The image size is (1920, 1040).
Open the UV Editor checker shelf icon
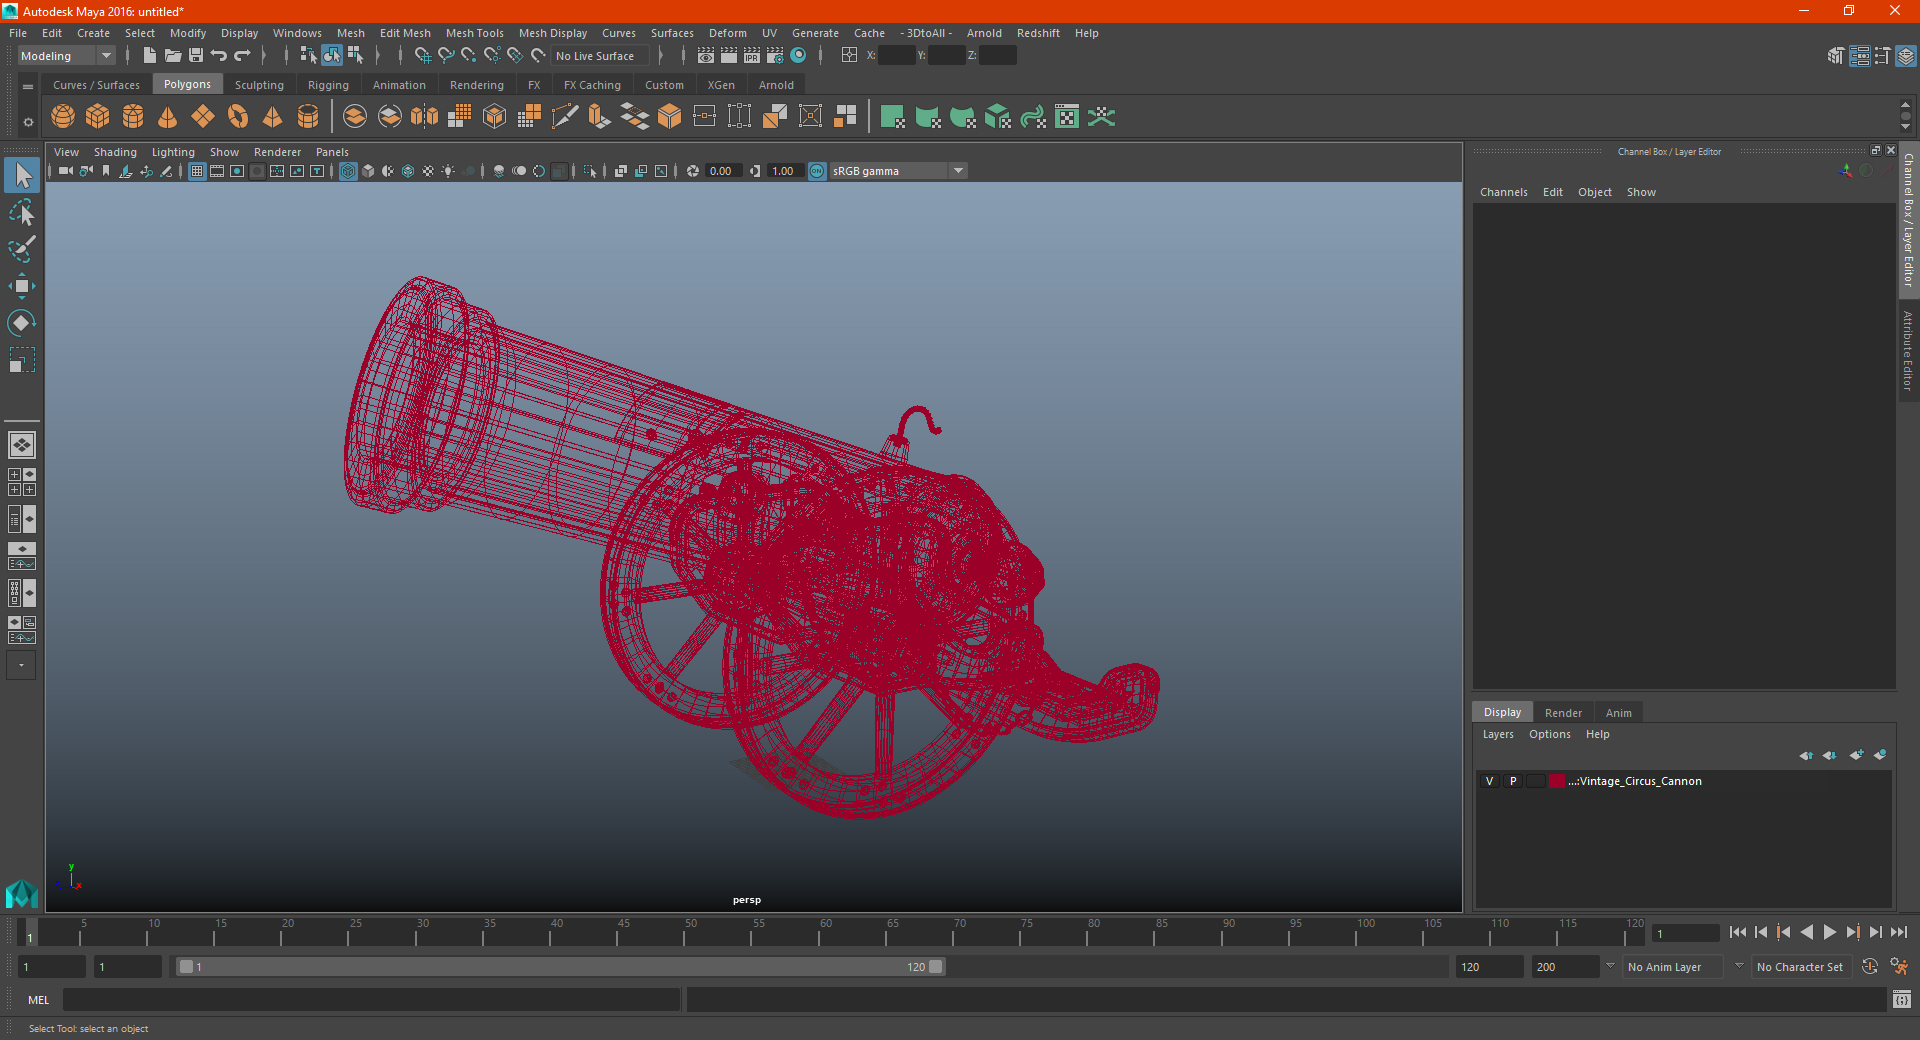point(1067,117)
